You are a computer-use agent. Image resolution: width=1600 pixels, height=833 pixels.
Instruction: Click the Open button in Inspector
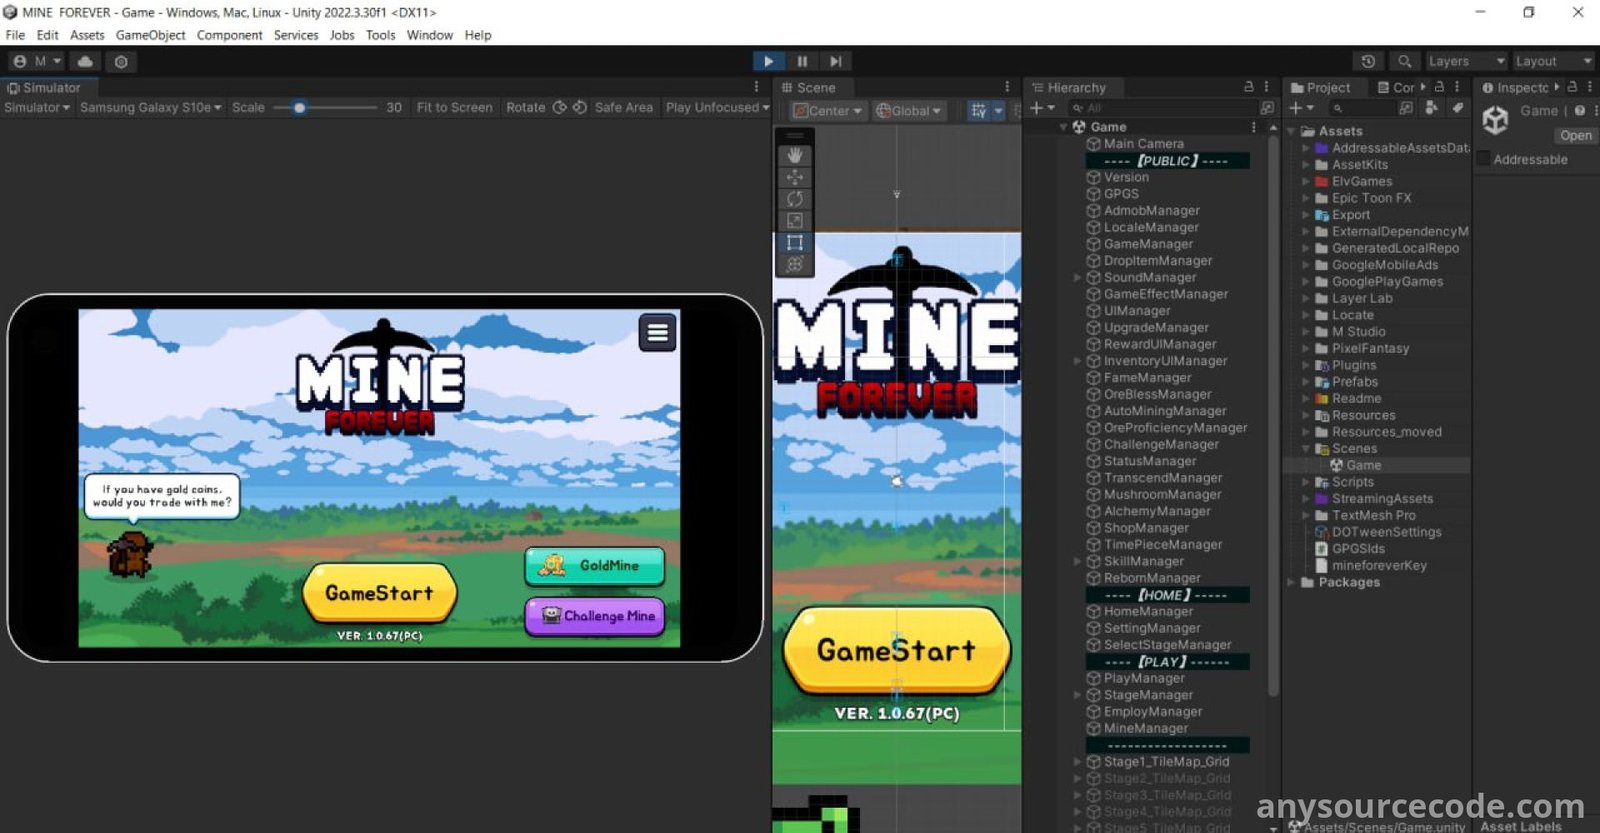click(1575, 135)
